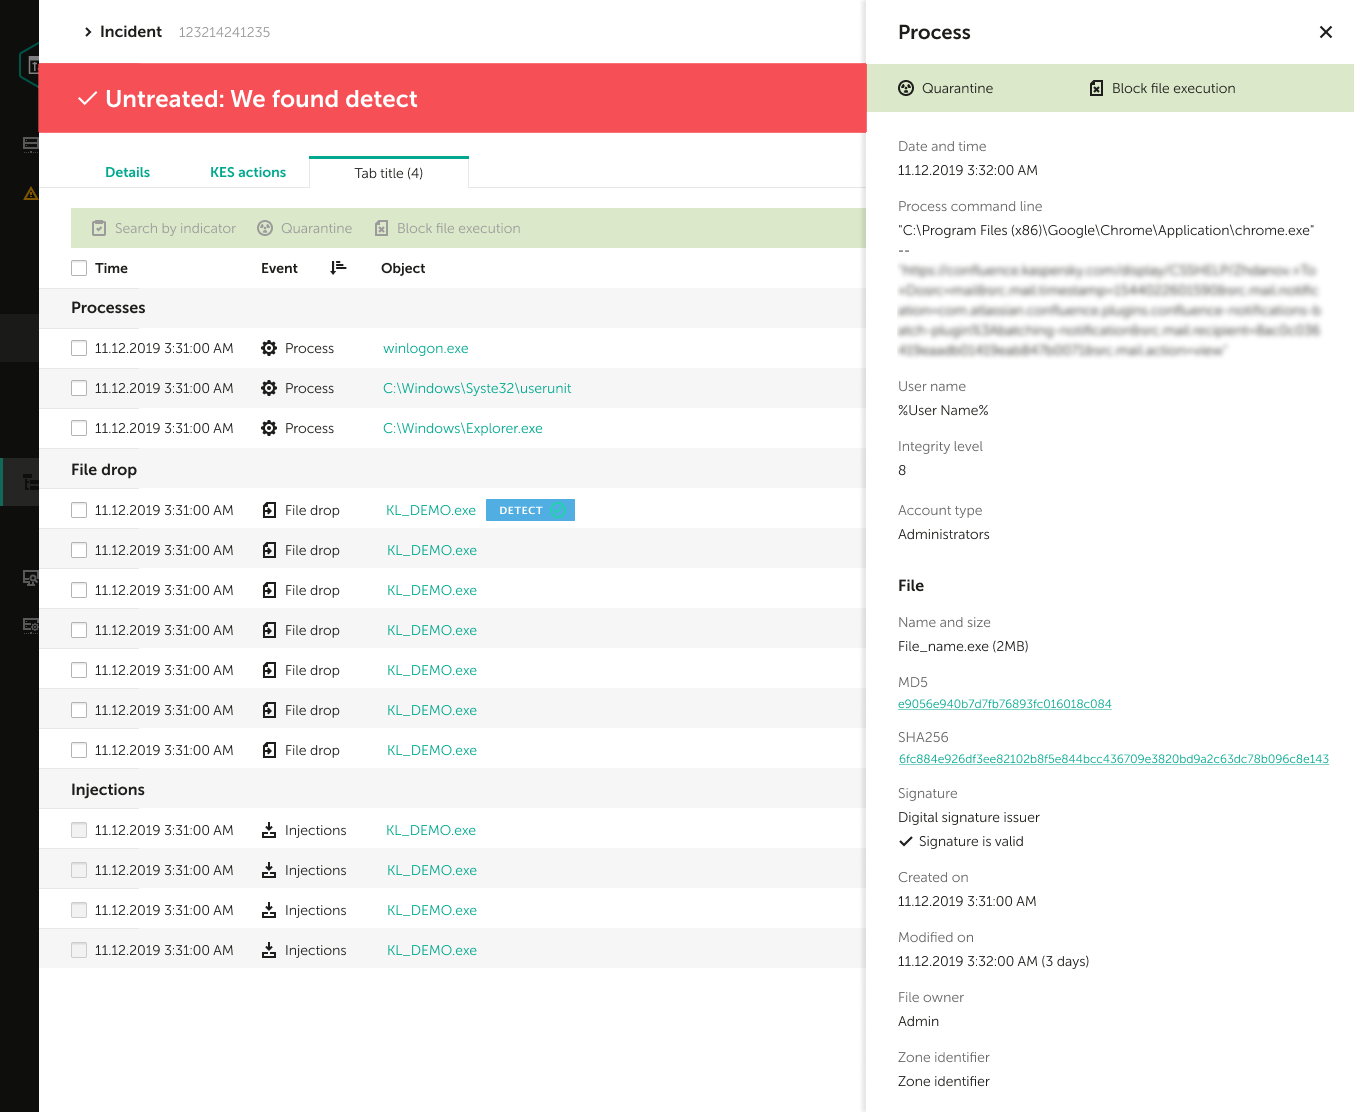1354x1112 pixels.
Task: Select checkbox for C:\Windows\Explorer.exe row
Action: point(79,428)
